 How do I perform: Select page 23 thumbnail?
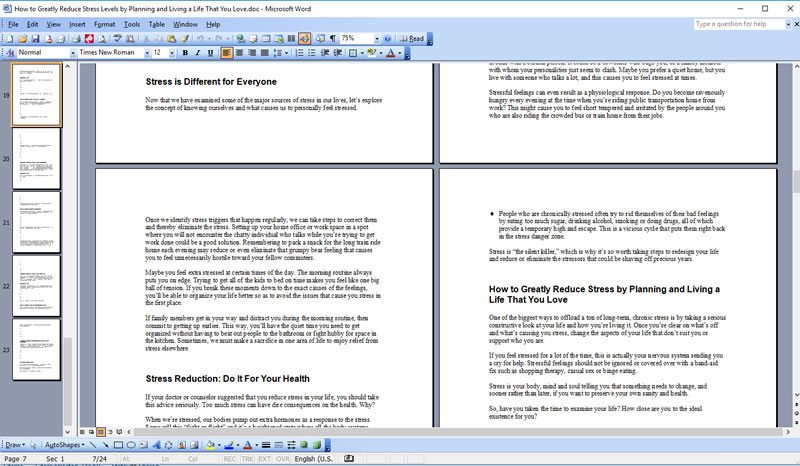point(36,350)
